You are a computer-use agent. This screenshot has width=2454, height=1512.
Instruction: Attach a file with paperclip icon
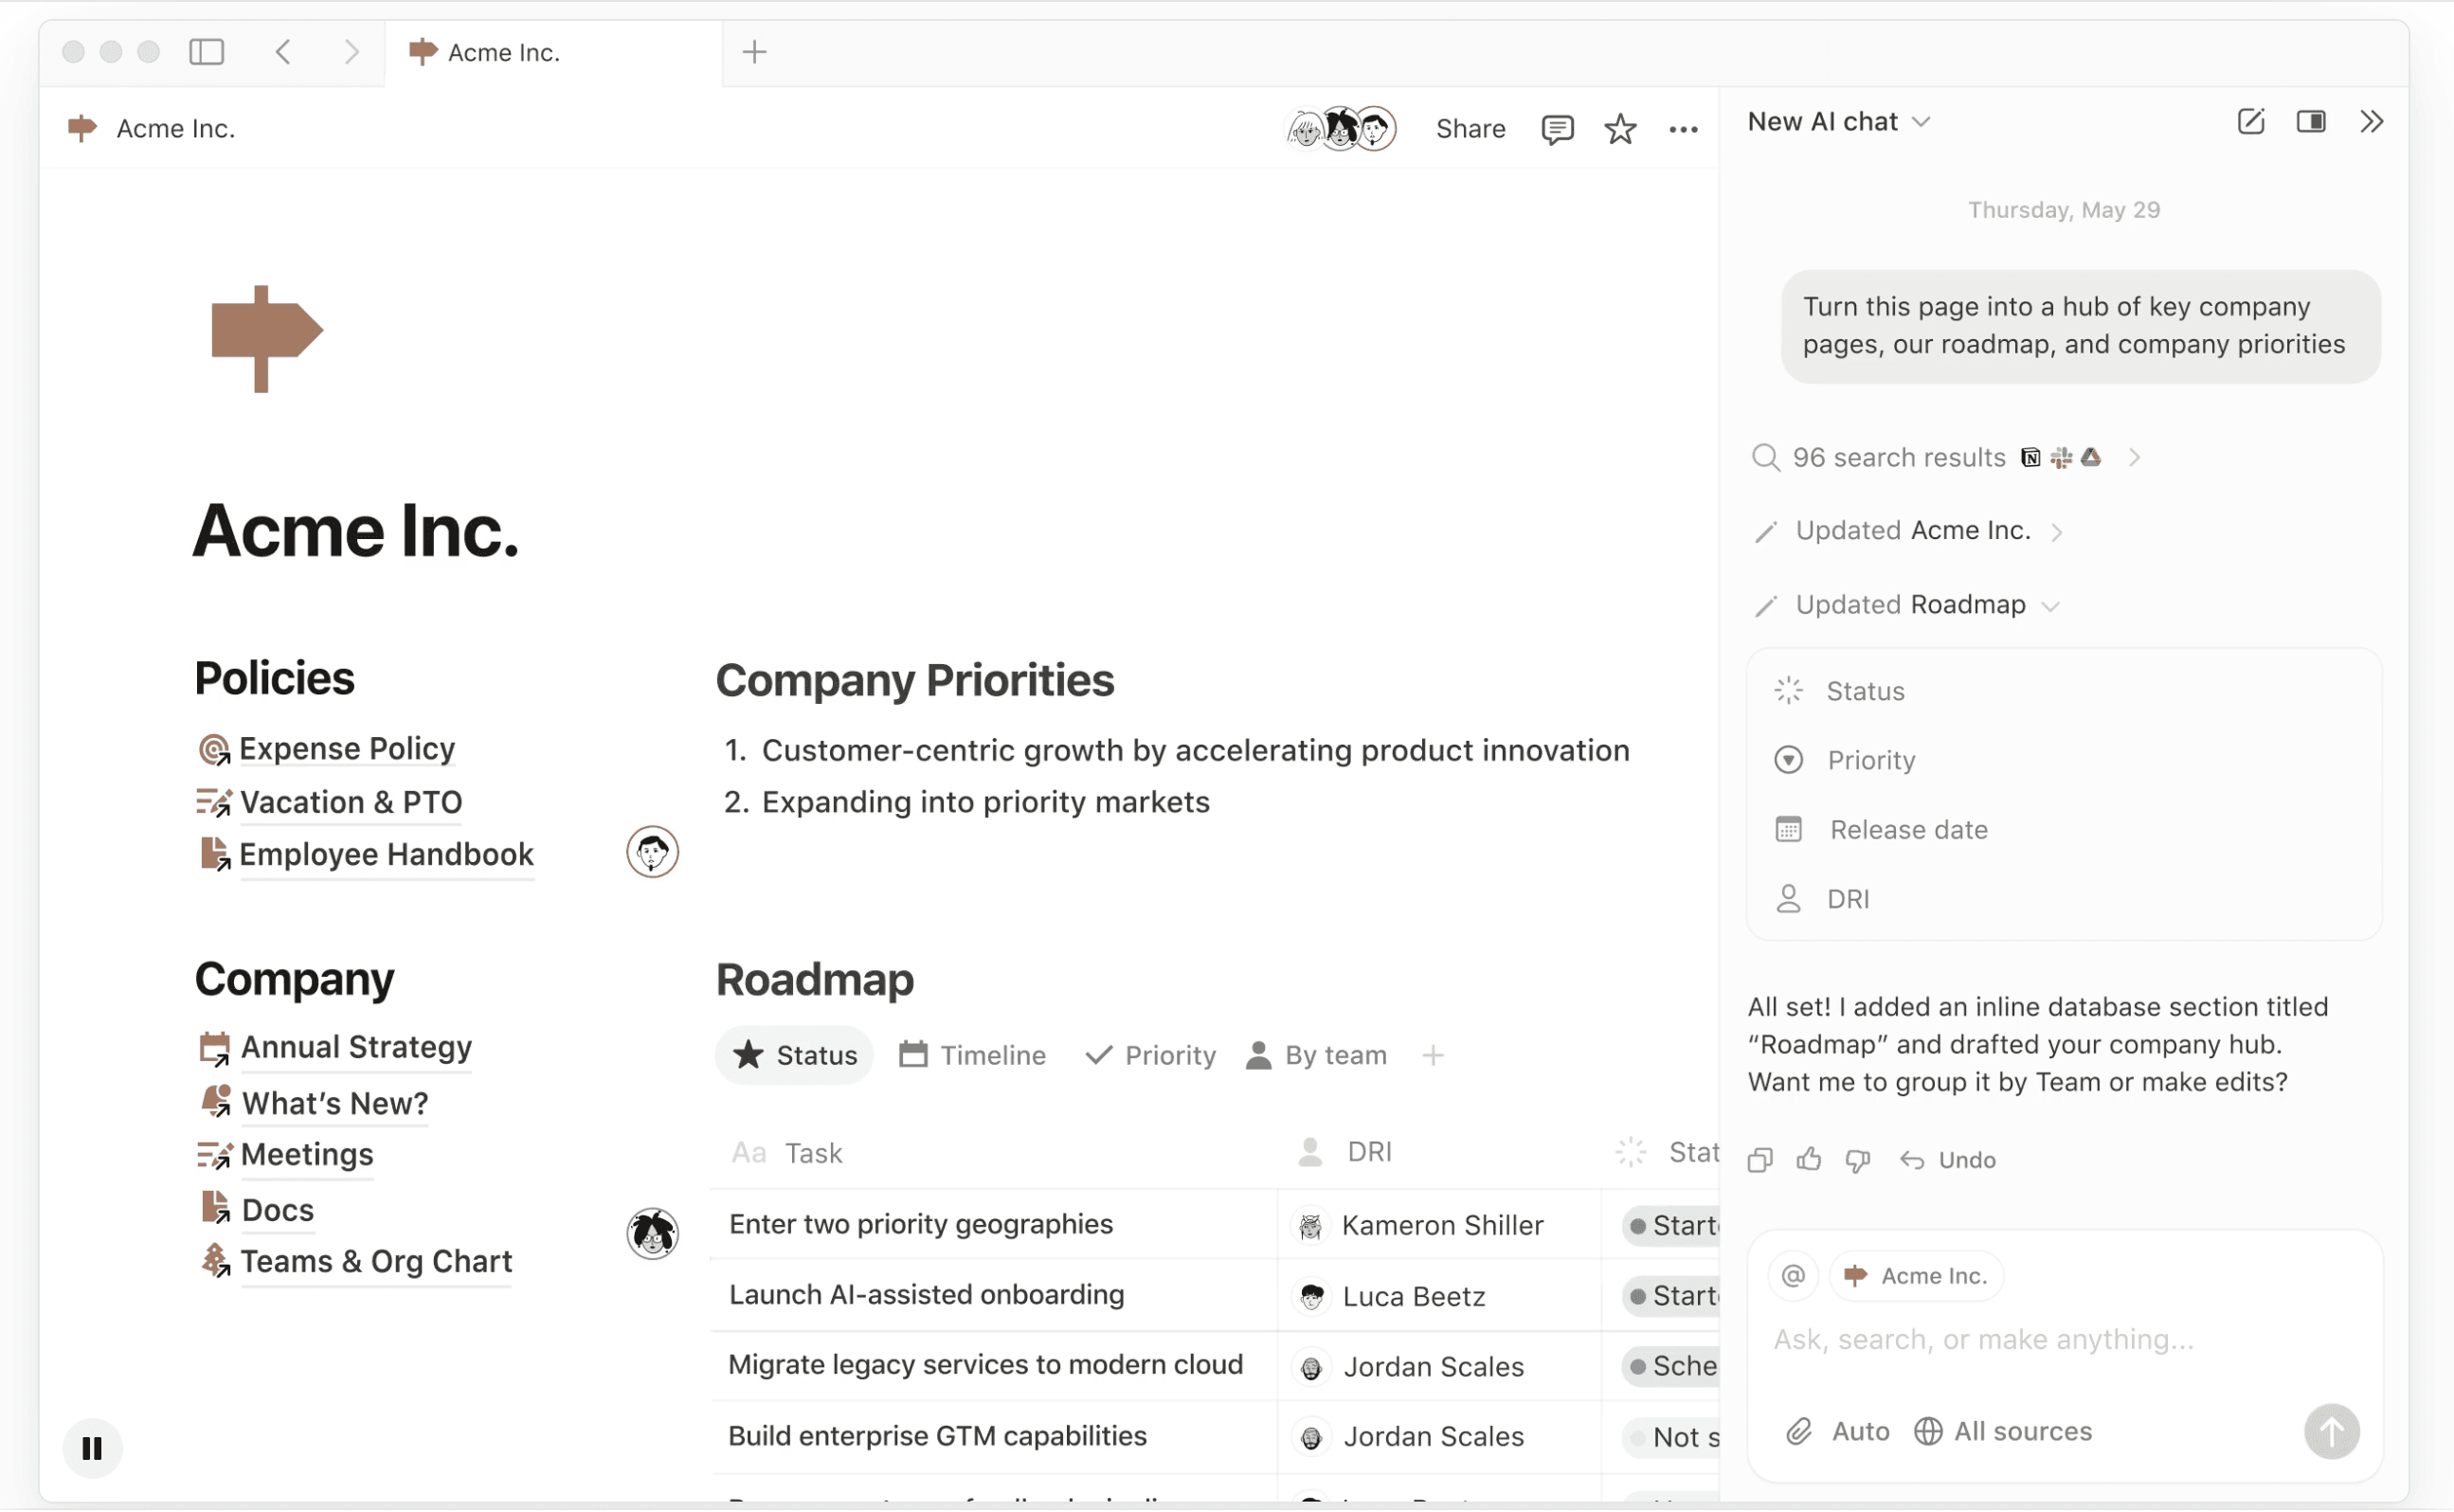click(x=1798, y=1431)
